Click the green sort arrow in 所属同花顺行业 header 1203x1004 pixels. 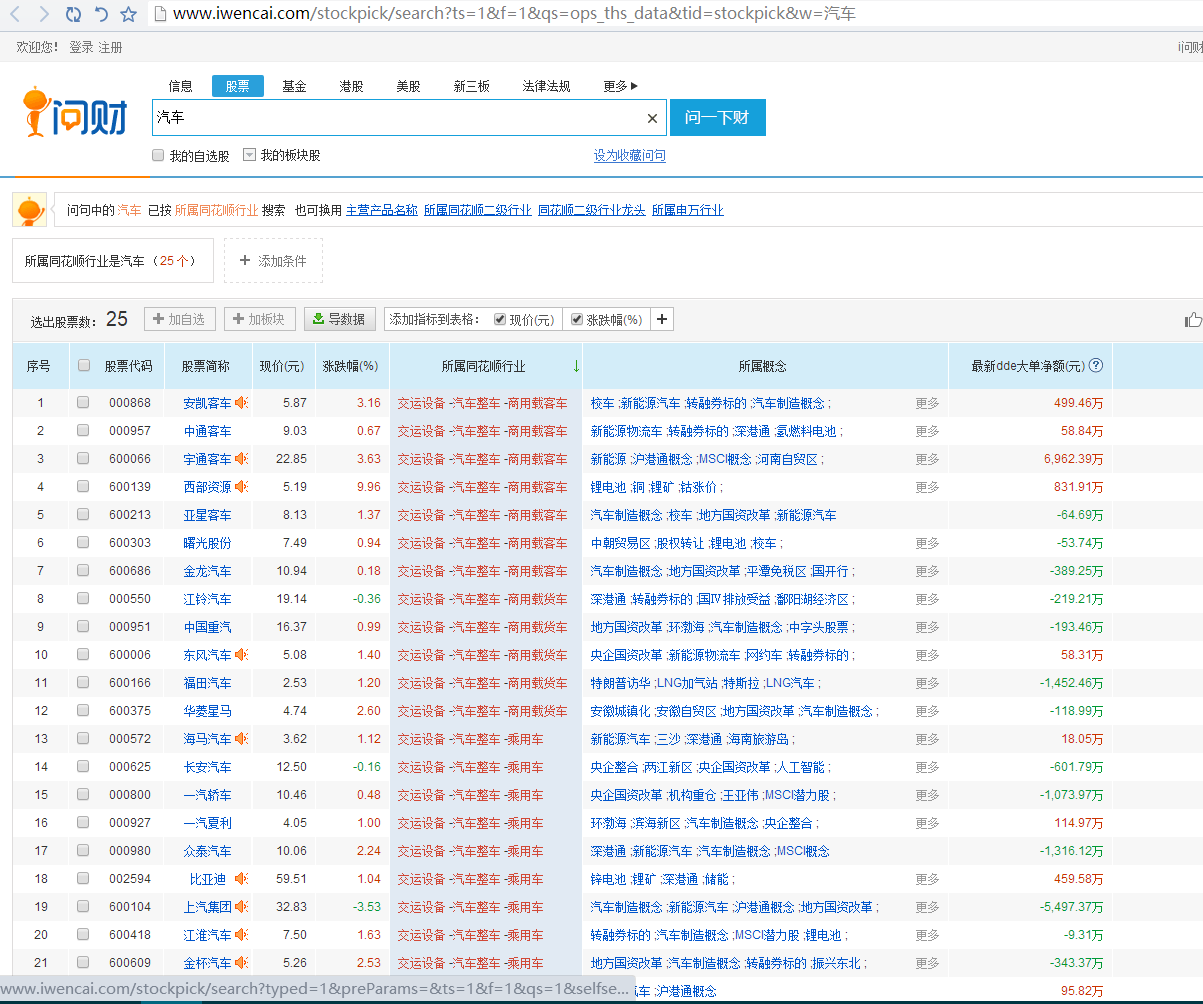[576, 366]
